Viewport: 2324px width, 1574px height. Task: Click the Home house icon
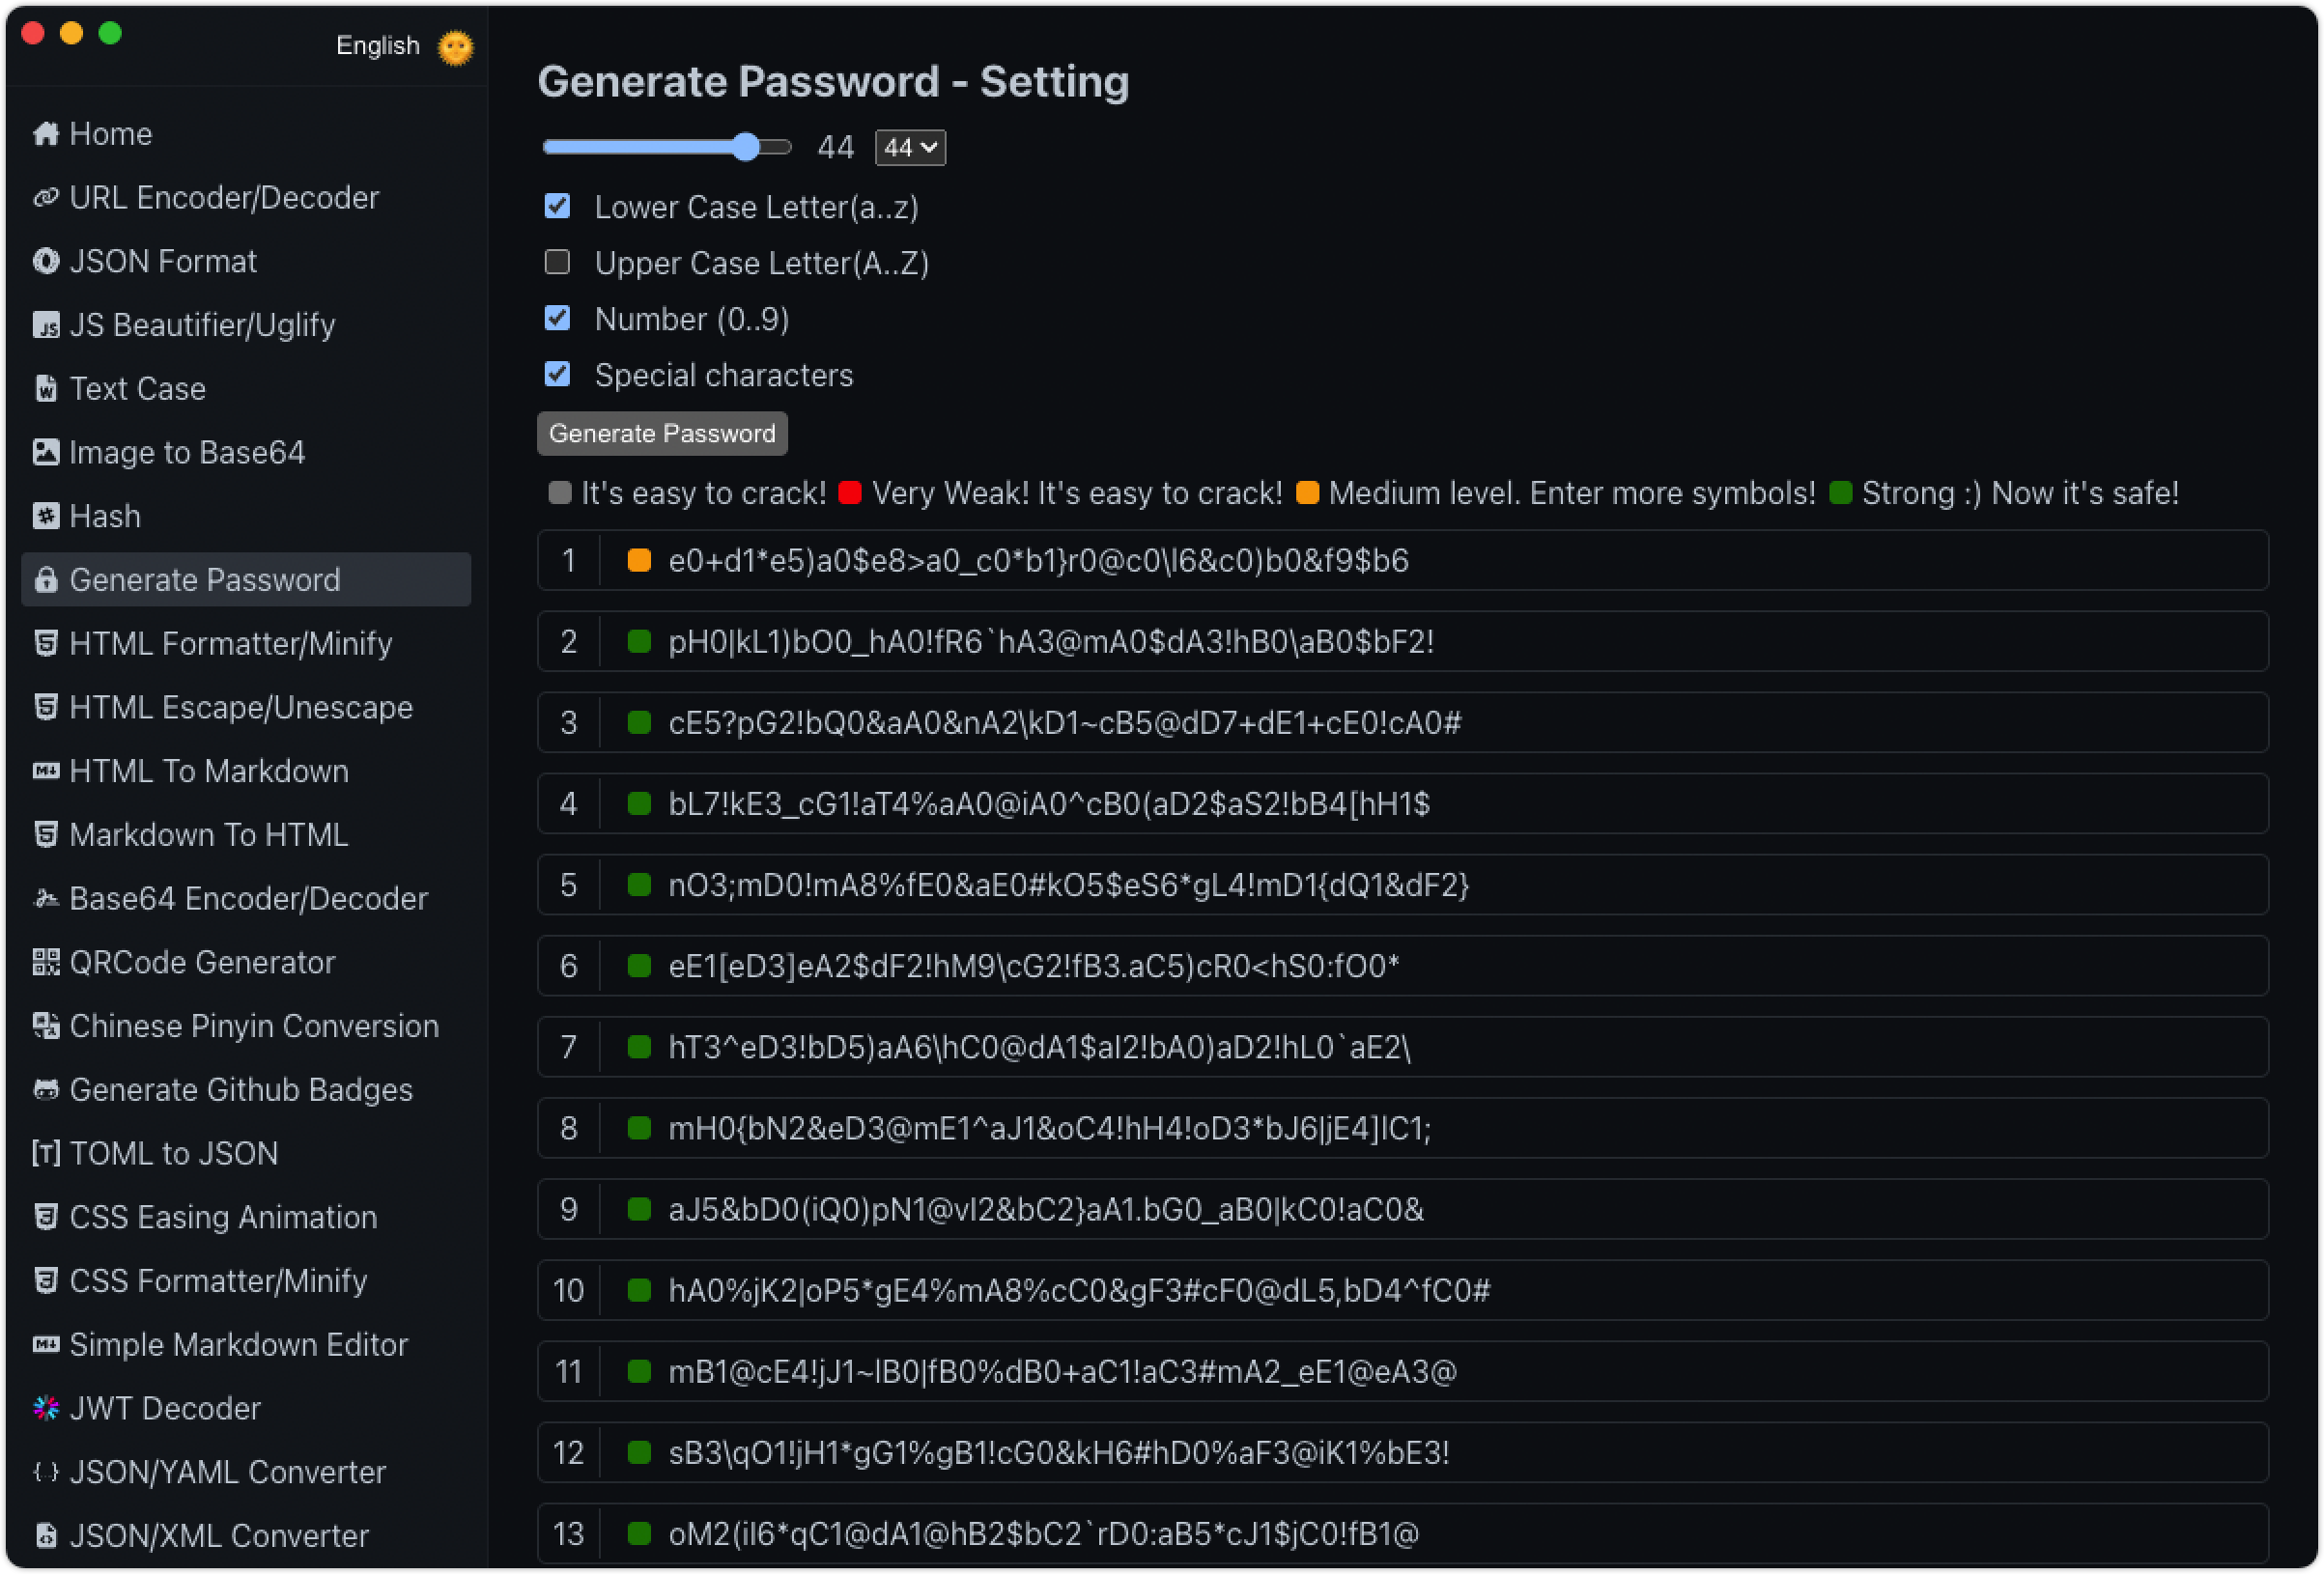[x=46, y=134]
